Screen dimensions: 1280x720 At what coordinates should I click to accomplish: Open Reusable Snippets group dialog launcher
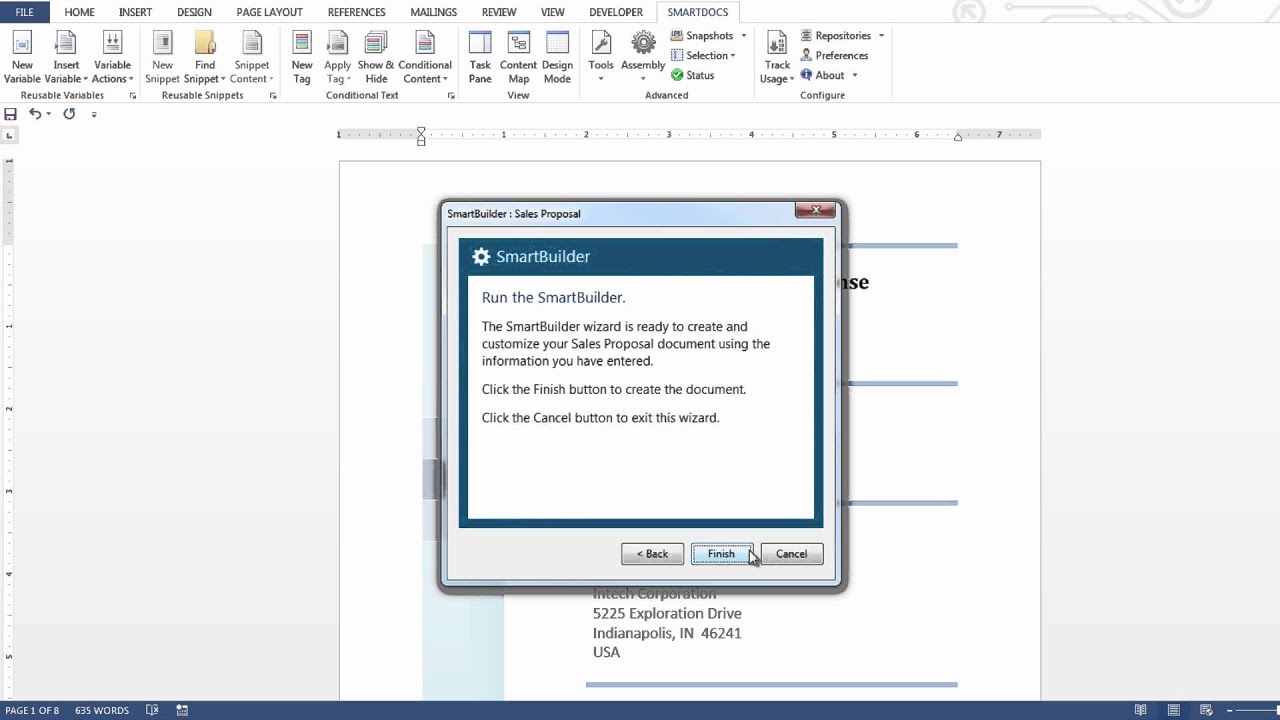coord(273,96)
